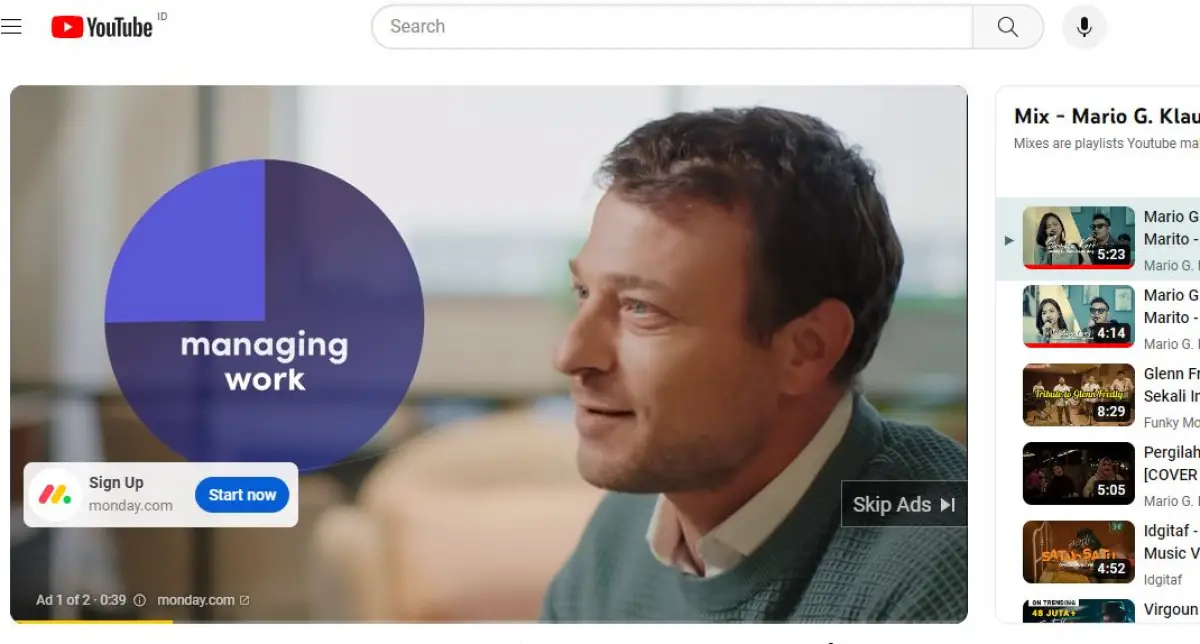Click inside the Search input field
Viewport: 1200px width, 644px height.
tap(672, 27)
